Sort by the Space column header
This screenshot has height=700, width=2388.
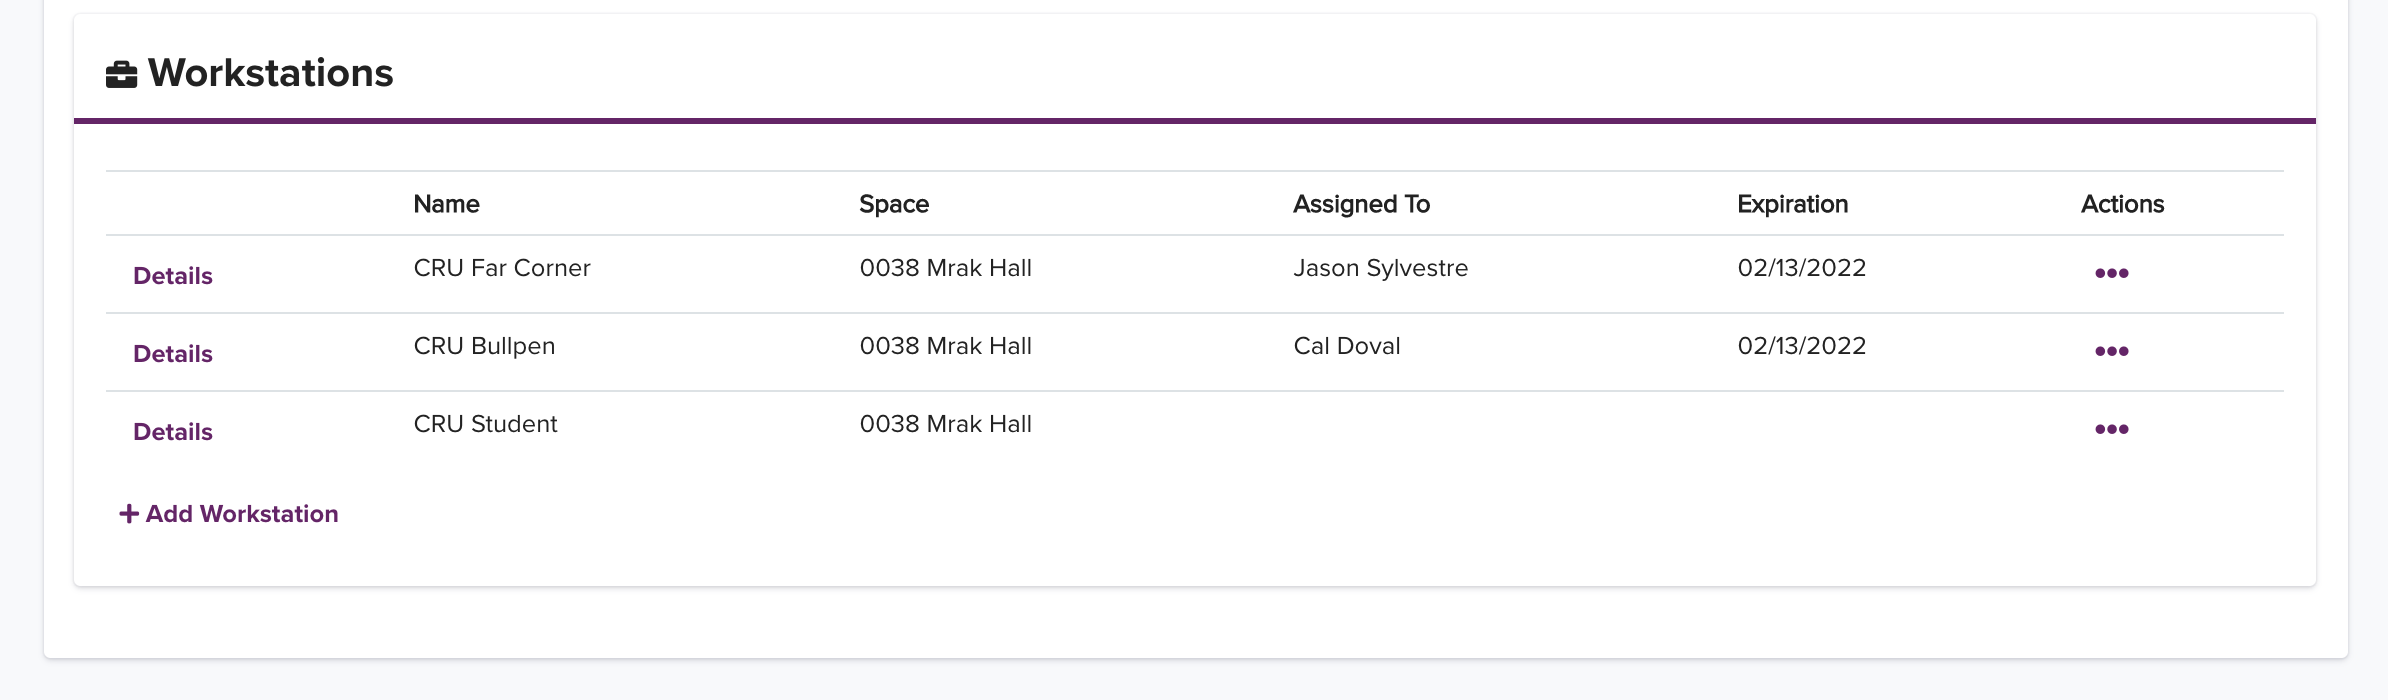click(x=894, y=204)
